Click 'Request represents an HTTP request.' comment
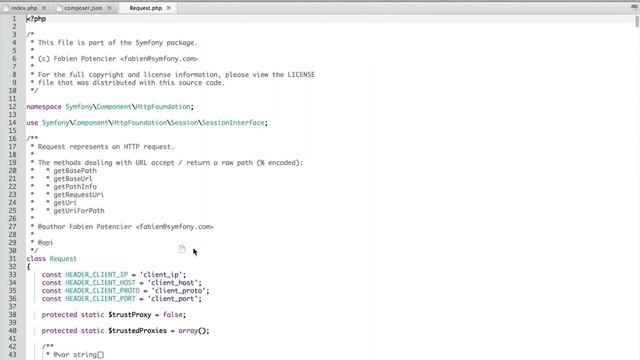This screenshot has height=360, width=640. click(106, 147)
